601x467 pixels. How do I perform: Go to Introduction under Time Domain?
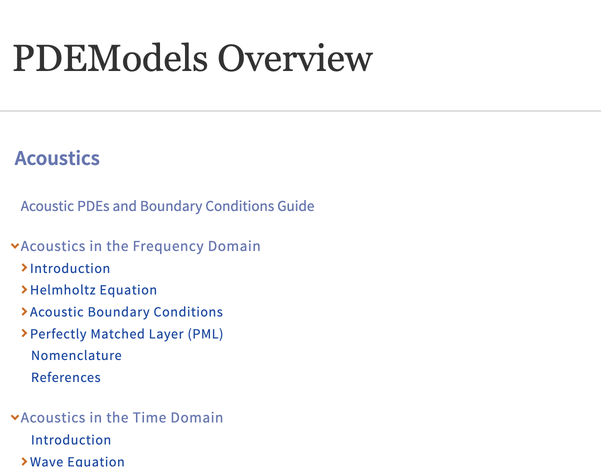pos(71,440)
